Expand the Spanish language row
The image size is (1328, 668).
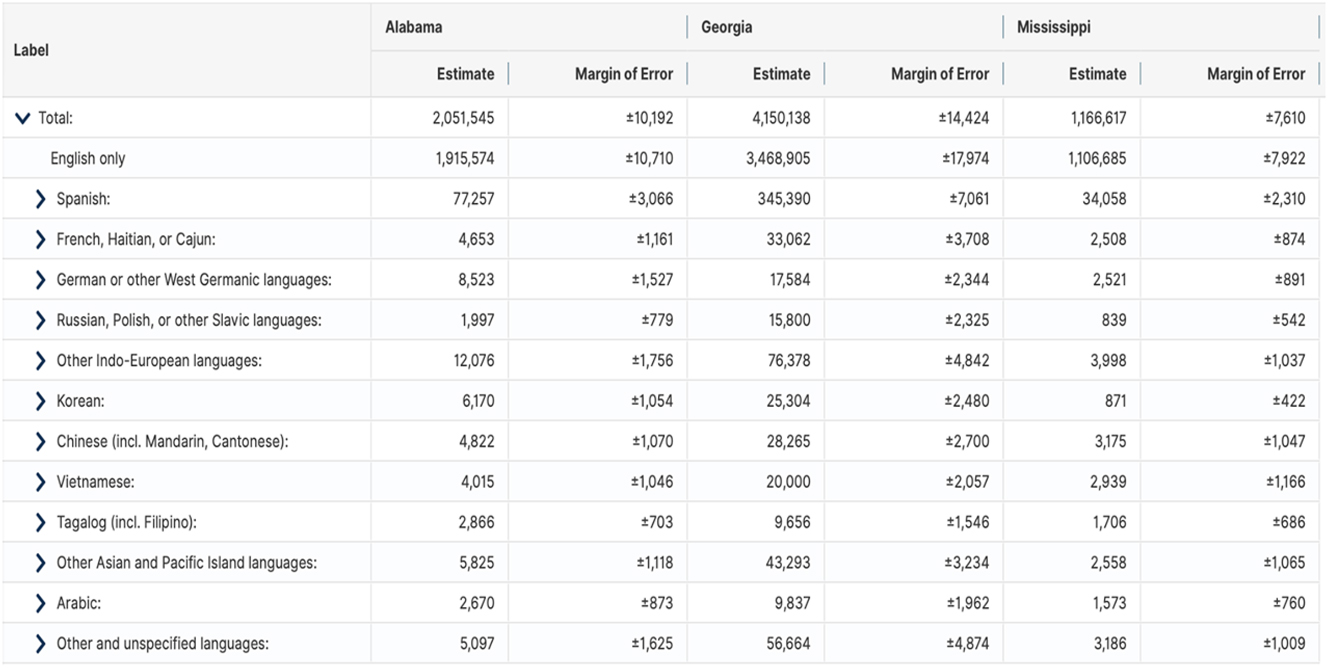pos(40,199)
